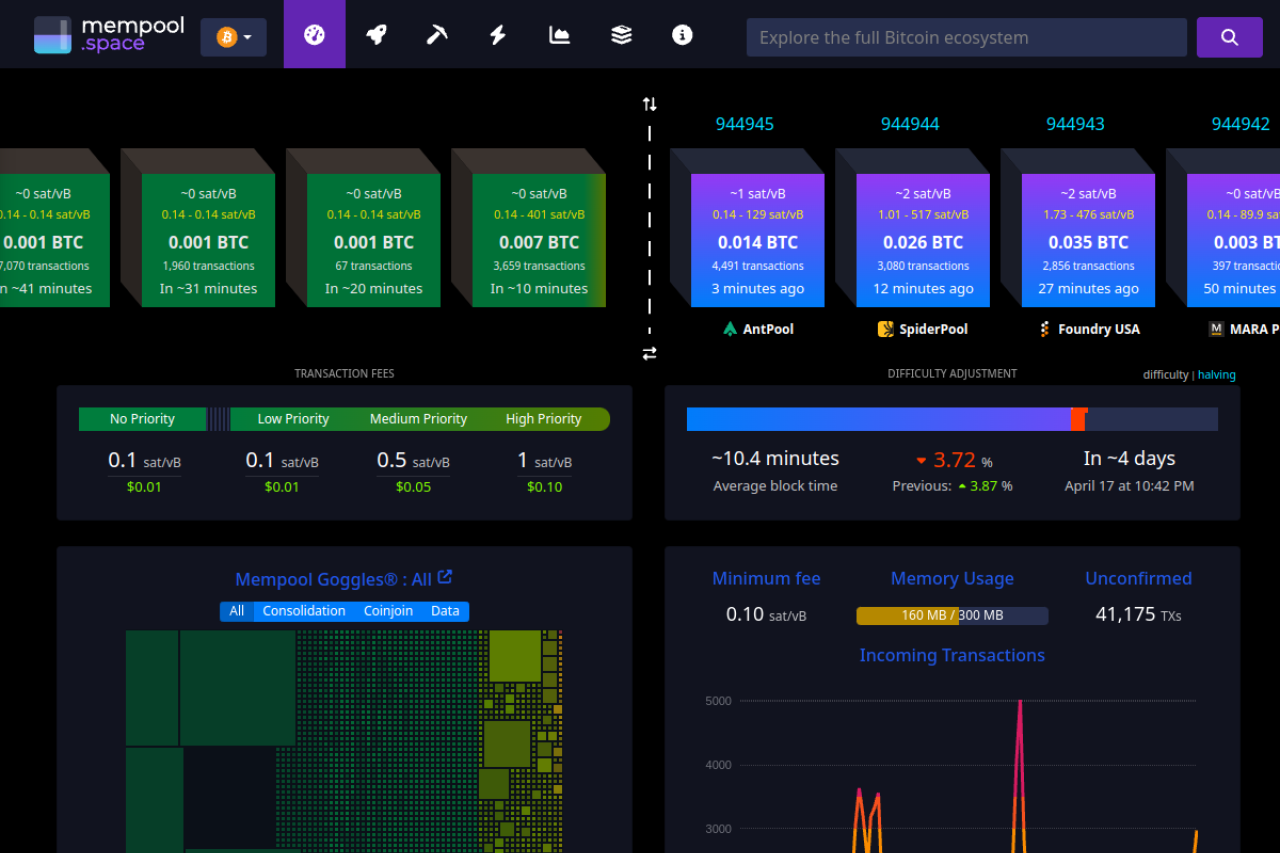Select the Consolidation goggles filter
The height and width of the screenshot is (853, 1280).
[304, 611]
